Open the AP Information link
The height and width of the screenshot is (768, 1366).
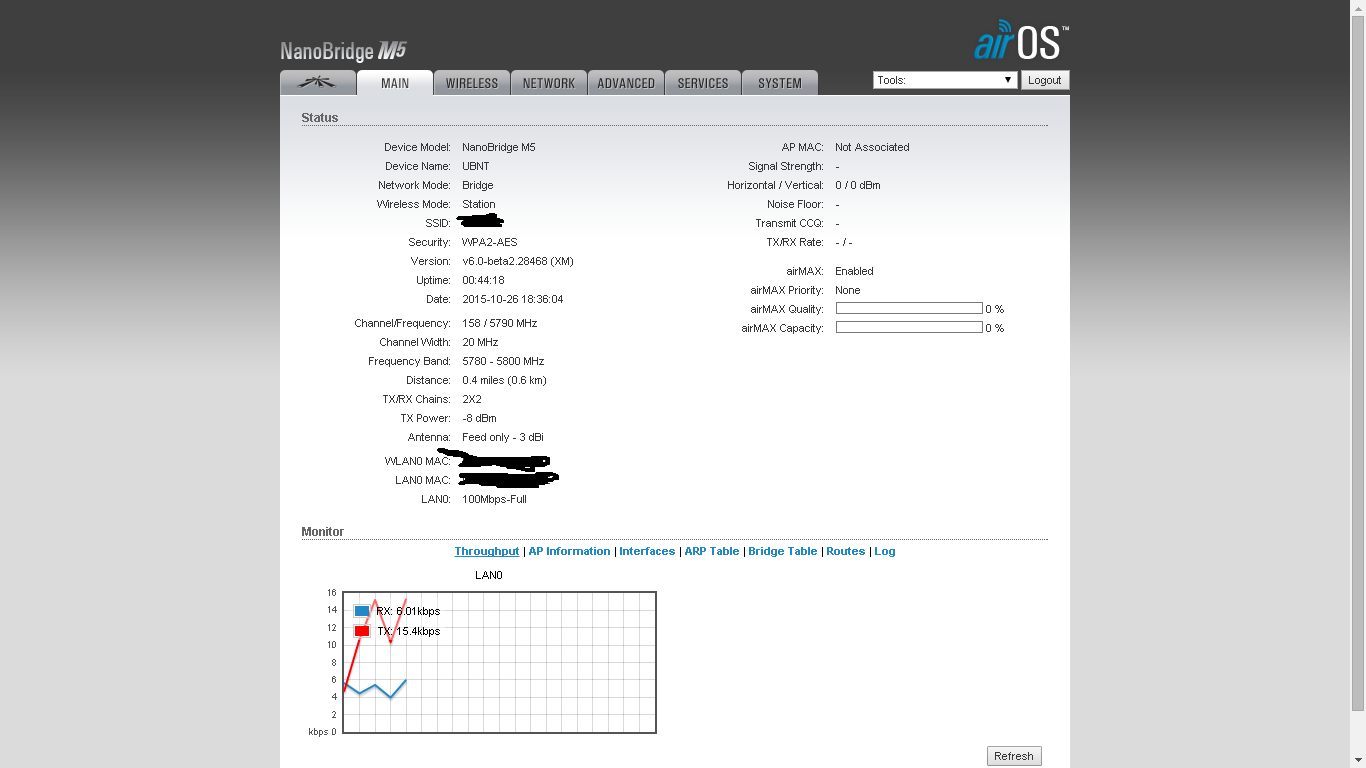pyautogui.click(x=569, y=551)
